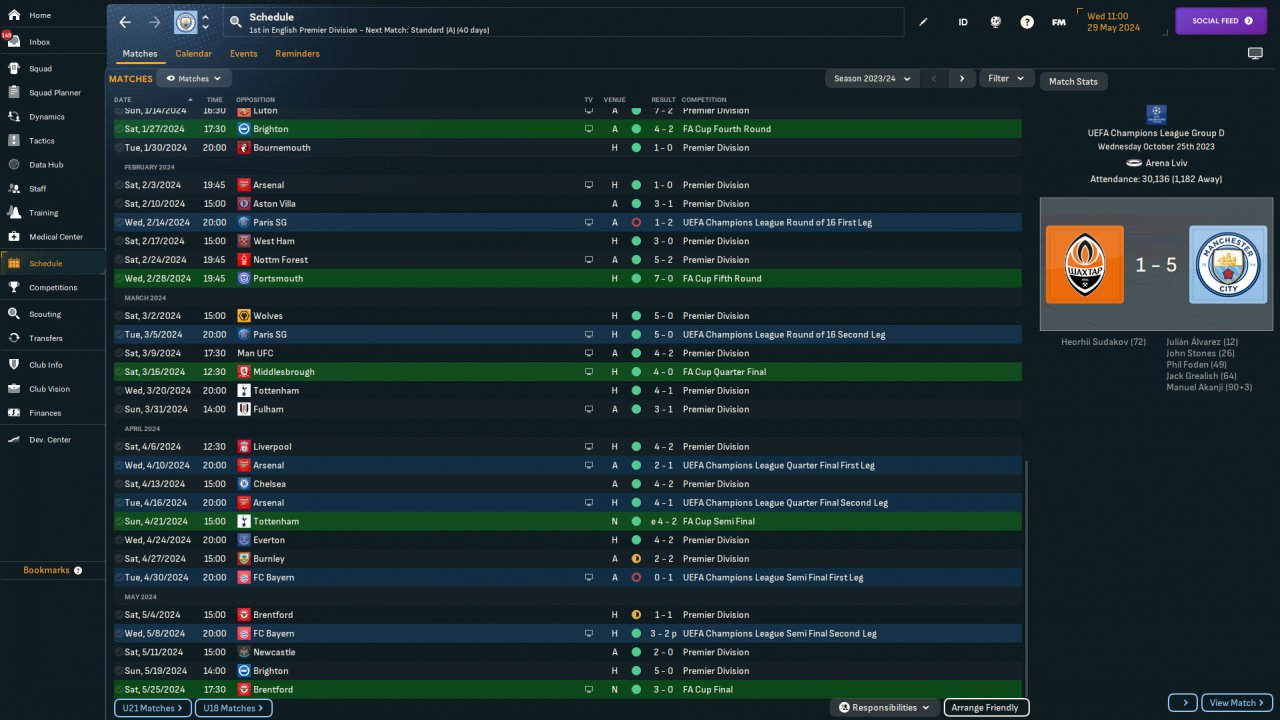This screenshot has height=720, width=1280.
Task: Switch to the Reminders tab
Action: point(298,54)
